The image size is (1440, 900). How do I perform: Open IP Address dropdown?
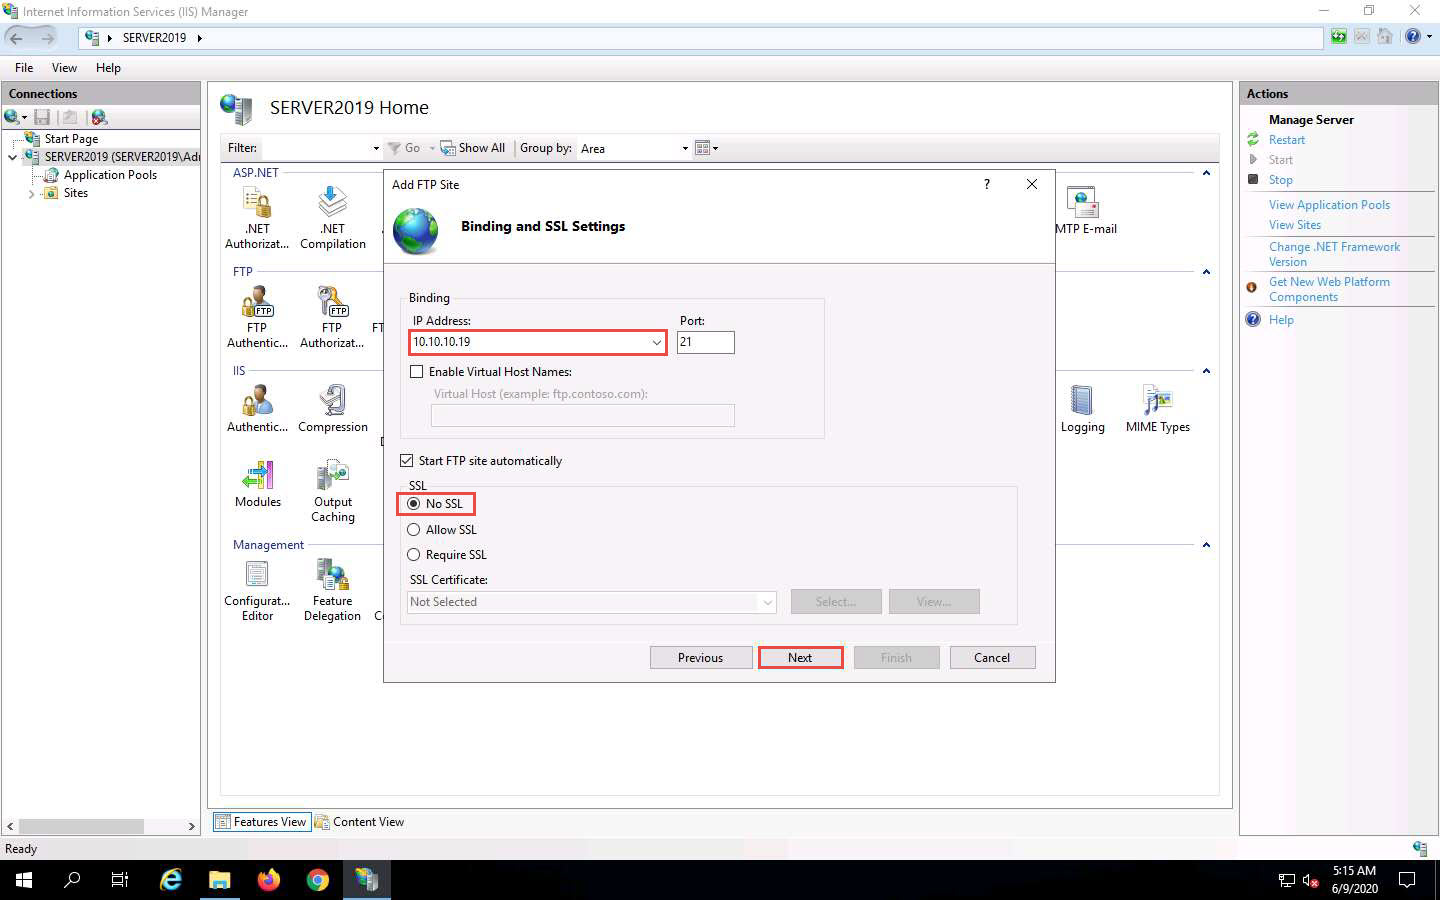click(656, 342)
